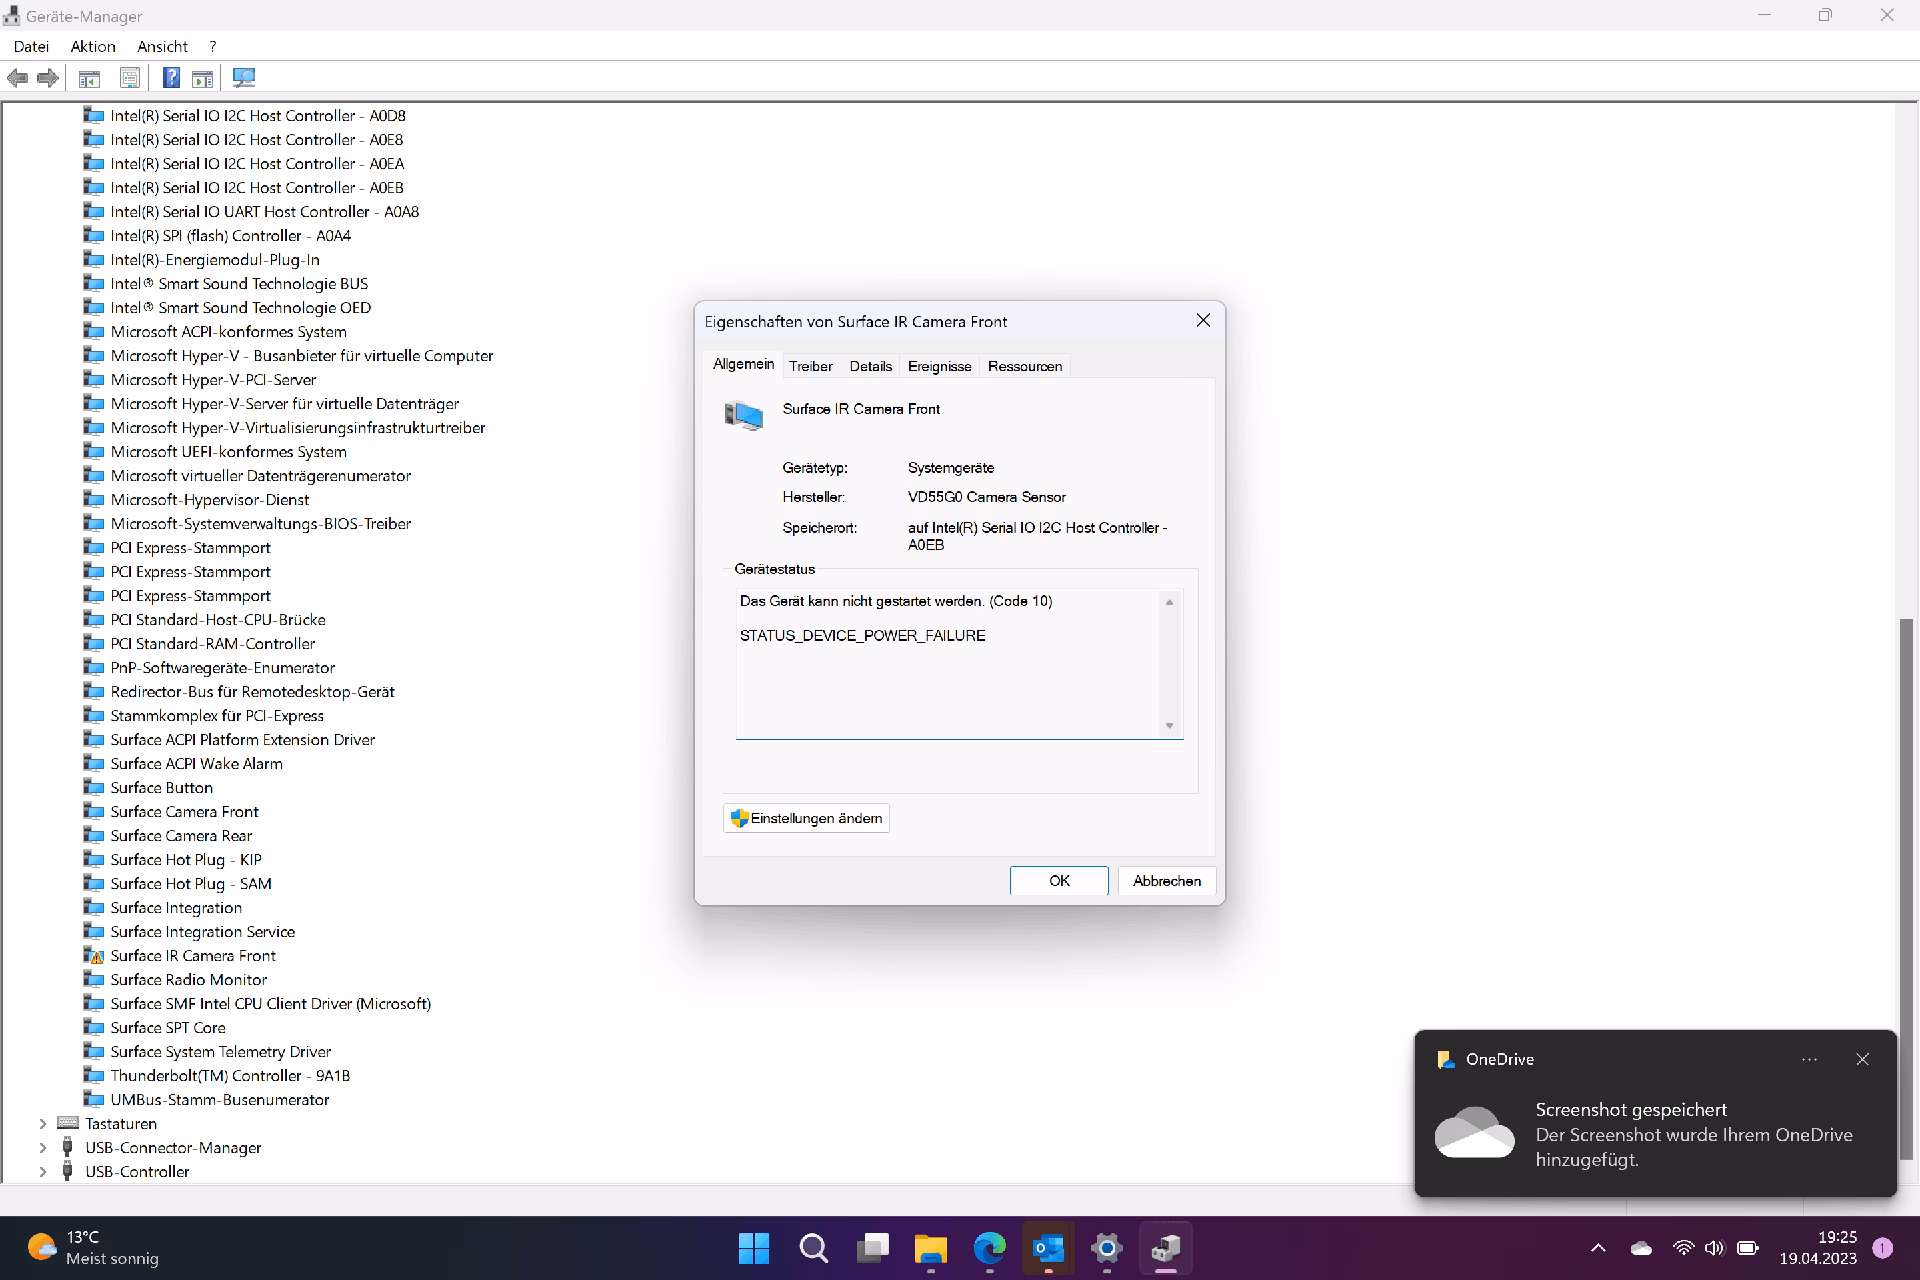Viewport: 1920px width, 1280px height.
Task: Click Abbrechen to dismiss the dialog
Action: pyautogui.click(x=1165, y=881)
